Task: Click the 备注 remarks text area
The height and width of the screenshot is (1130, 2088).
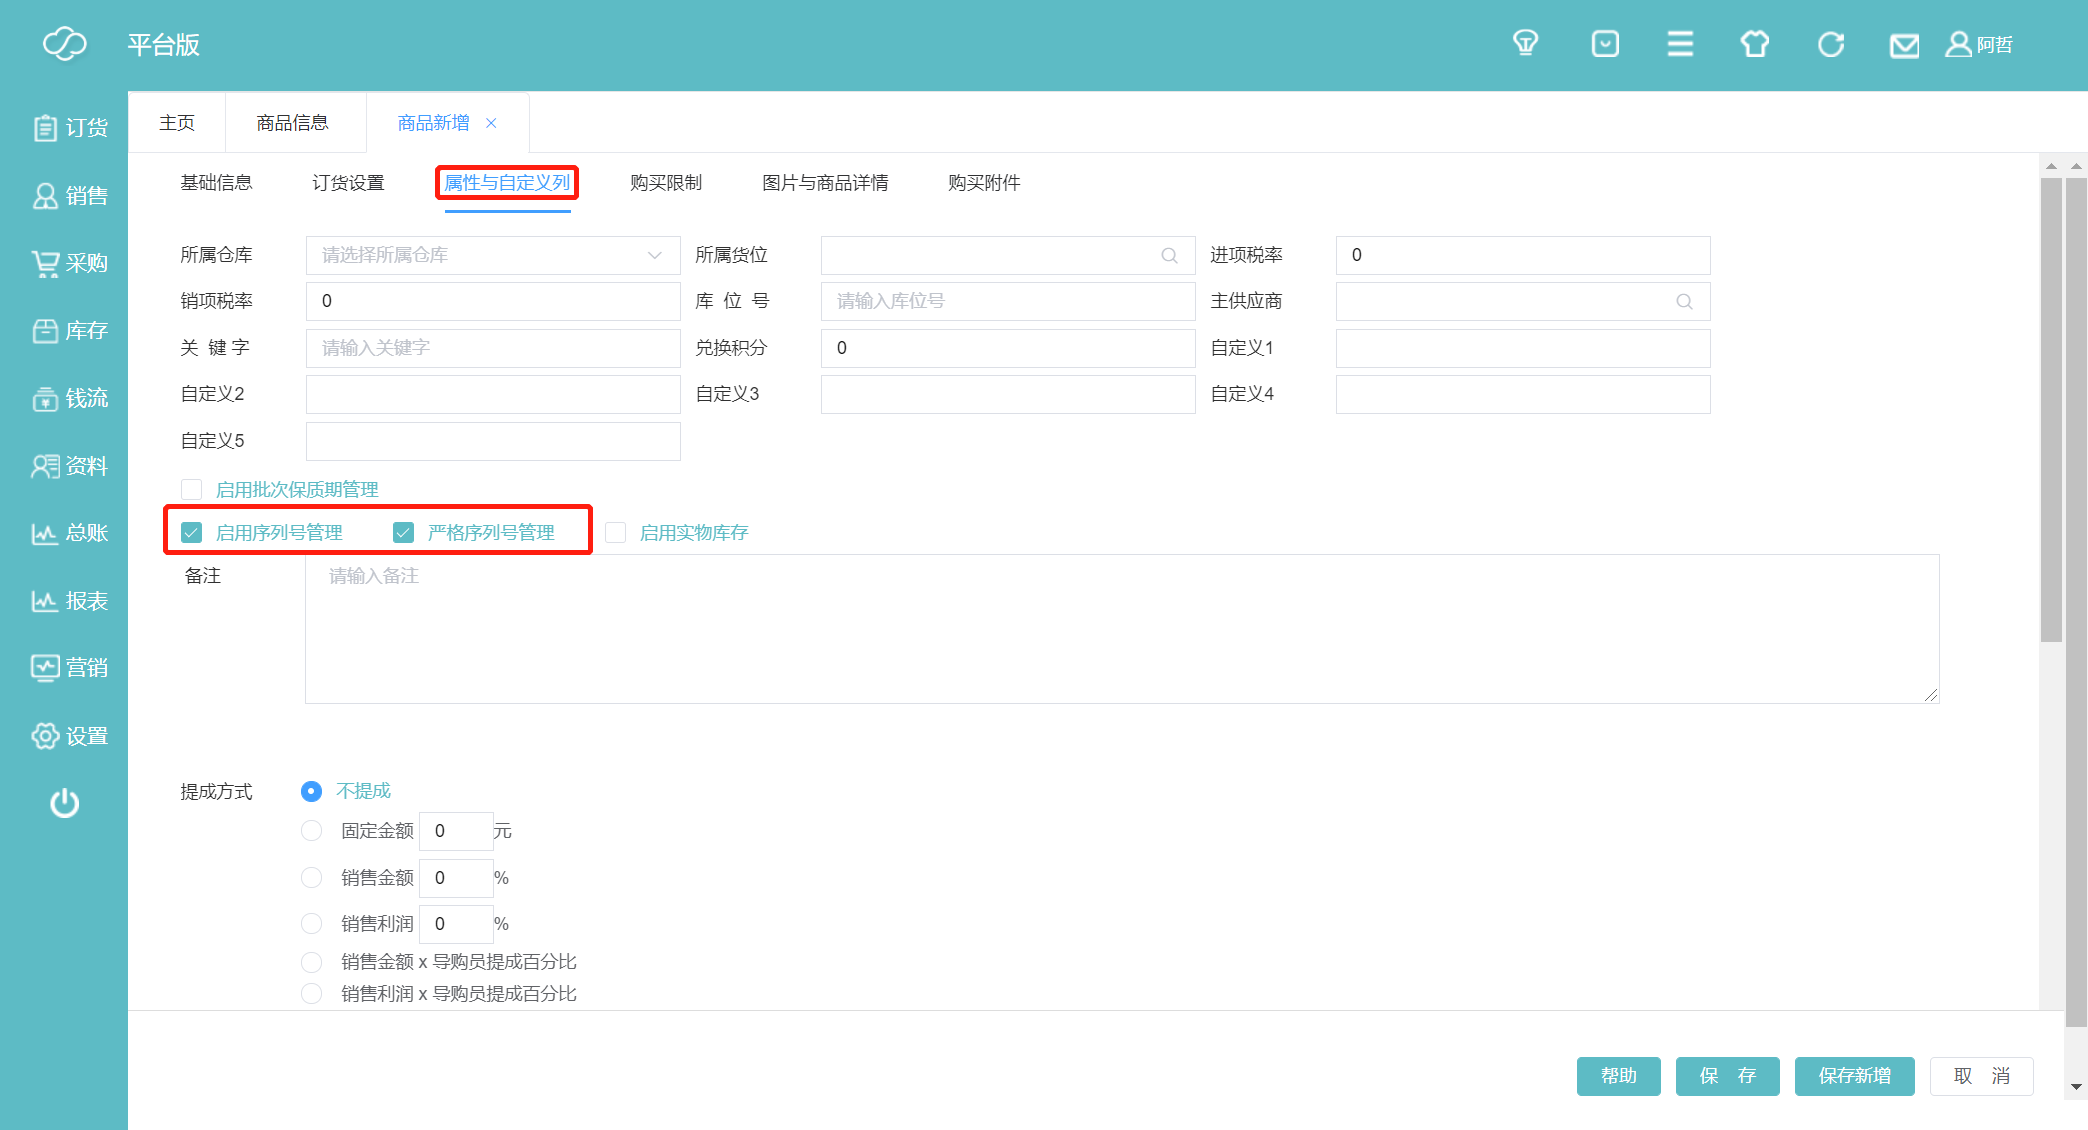Action: click(x=1121, y=629)
